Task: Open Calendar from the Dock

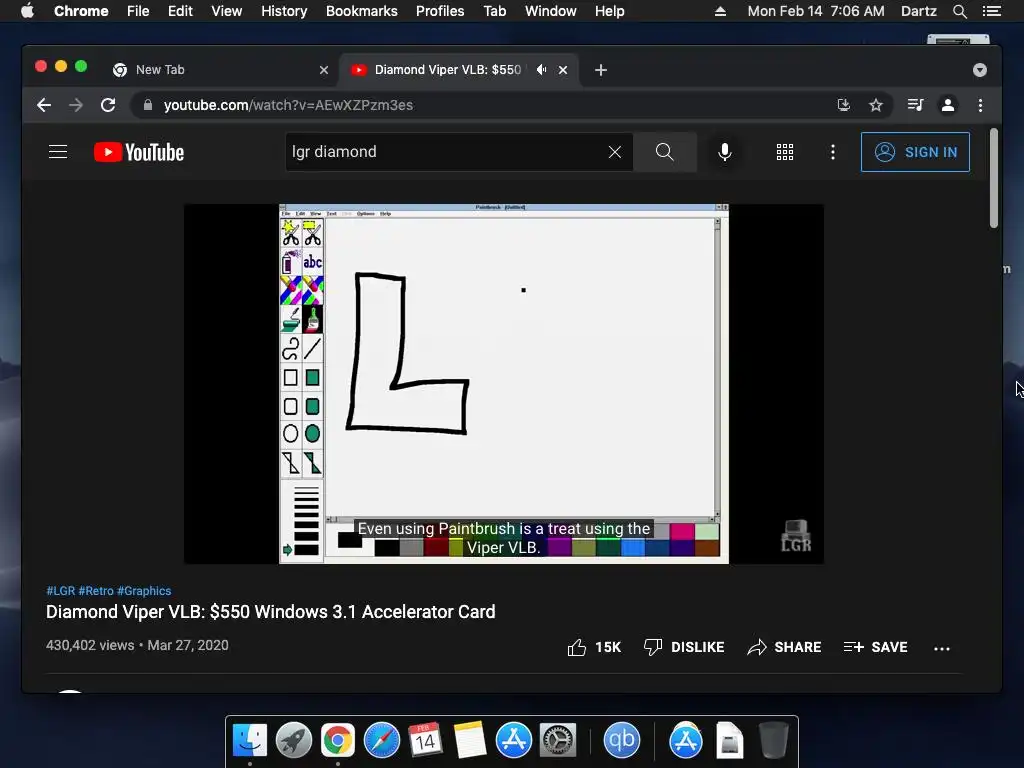Action: [x=425, y=741]
